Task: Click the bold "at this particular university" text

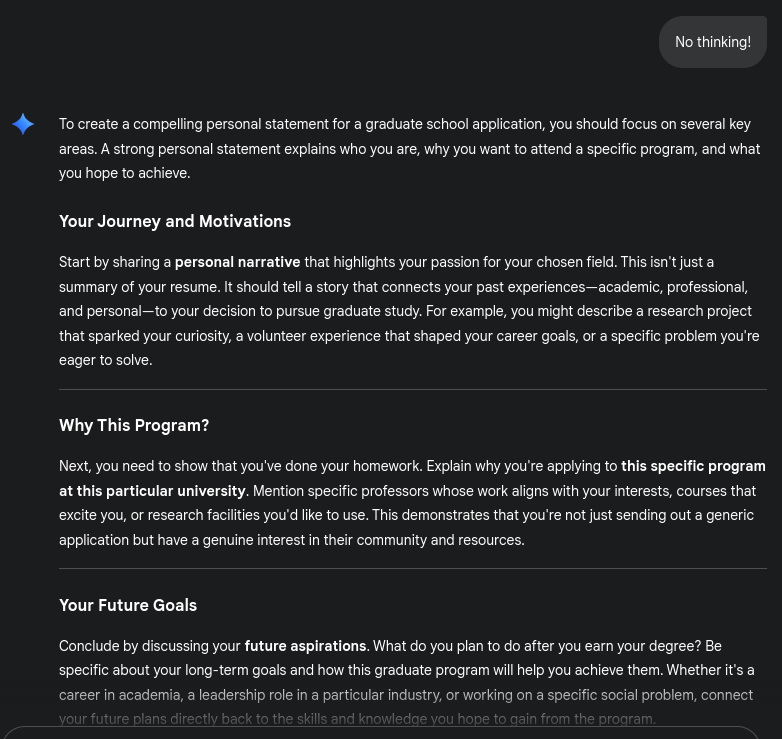Action: pyautogui.click(x=152, y=491)
